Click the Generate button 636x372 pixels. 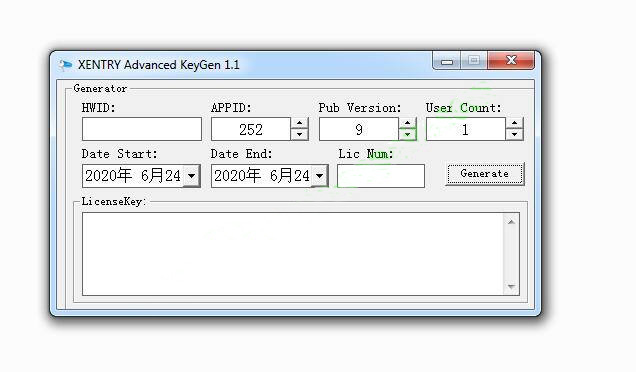[485, 174]
